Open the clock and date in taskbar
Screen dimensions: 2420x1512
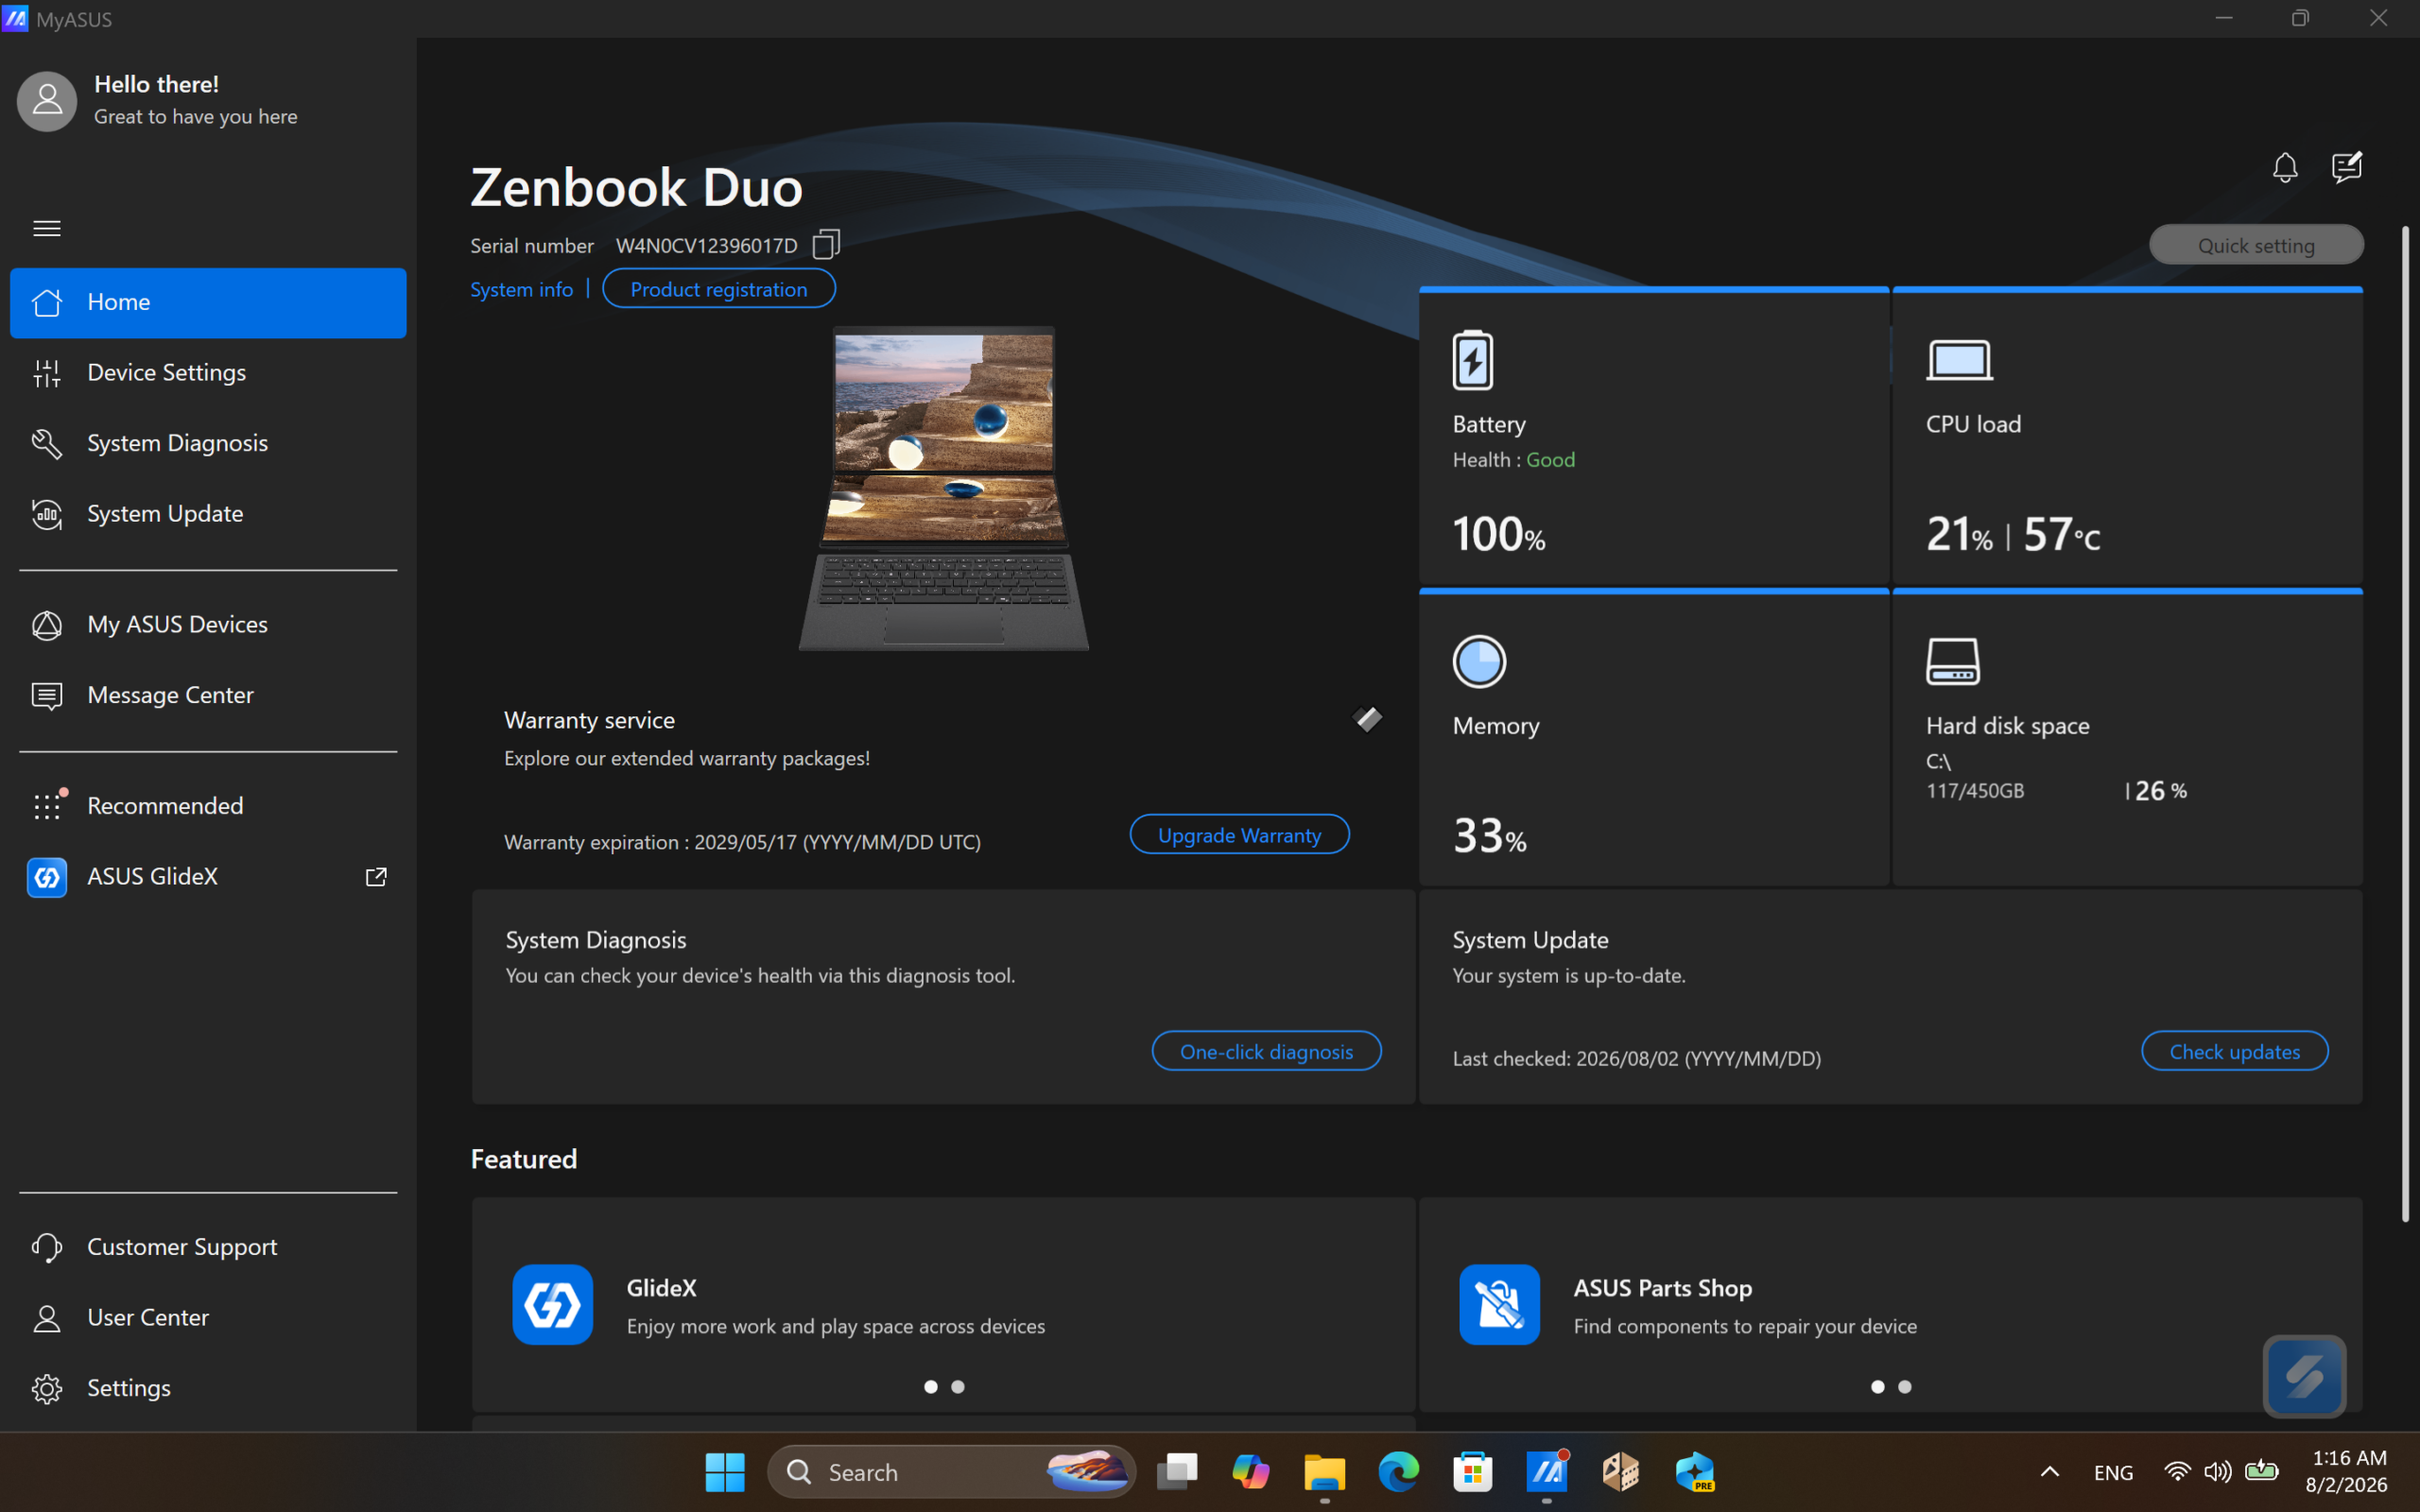pyautogui.click(x=2348, y=1471)
